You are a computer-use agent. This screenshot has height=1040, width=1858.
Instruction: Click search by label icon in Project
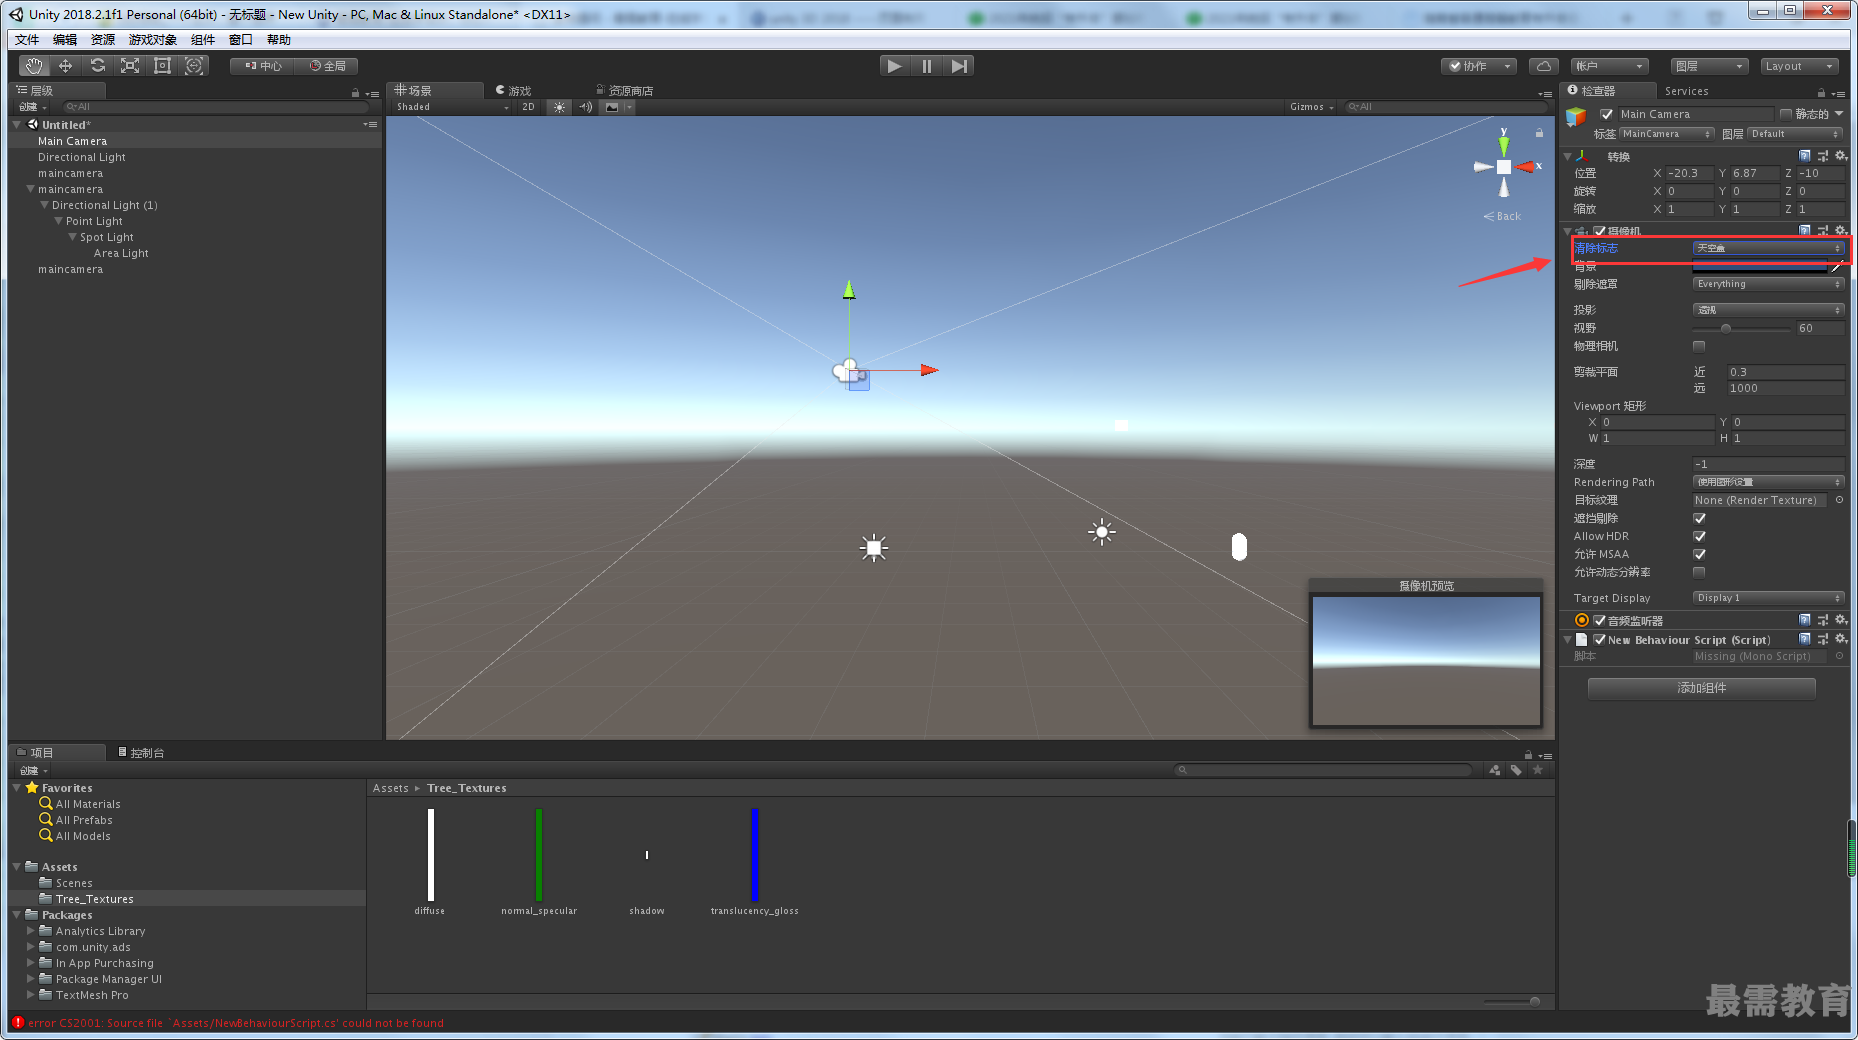point(1516,770)
